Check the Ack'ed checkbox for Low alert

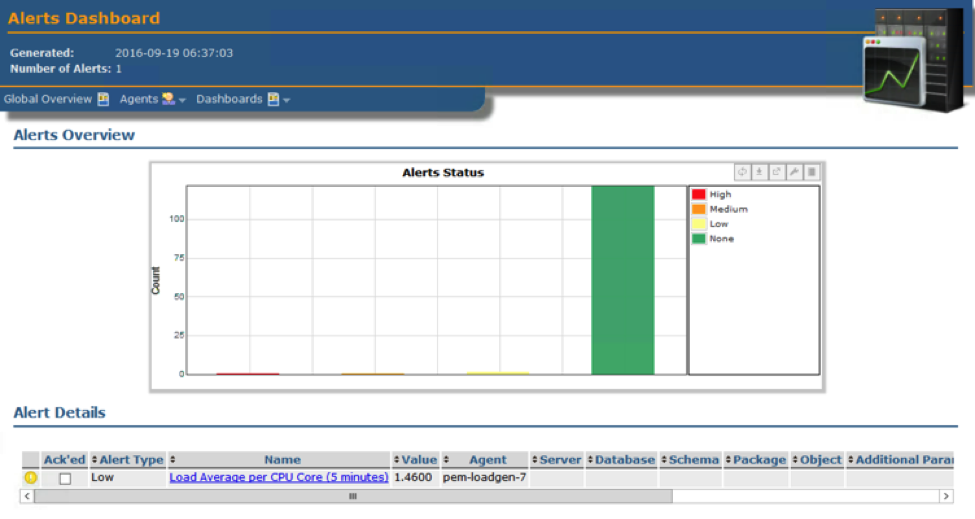click(65, 479)
